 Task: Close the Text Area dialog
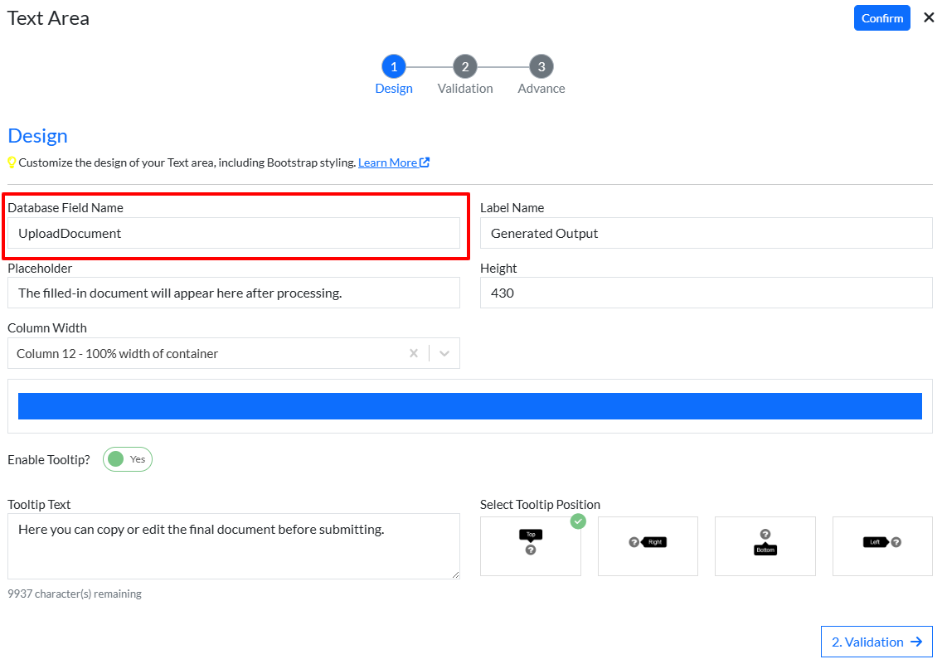point(928,18)
